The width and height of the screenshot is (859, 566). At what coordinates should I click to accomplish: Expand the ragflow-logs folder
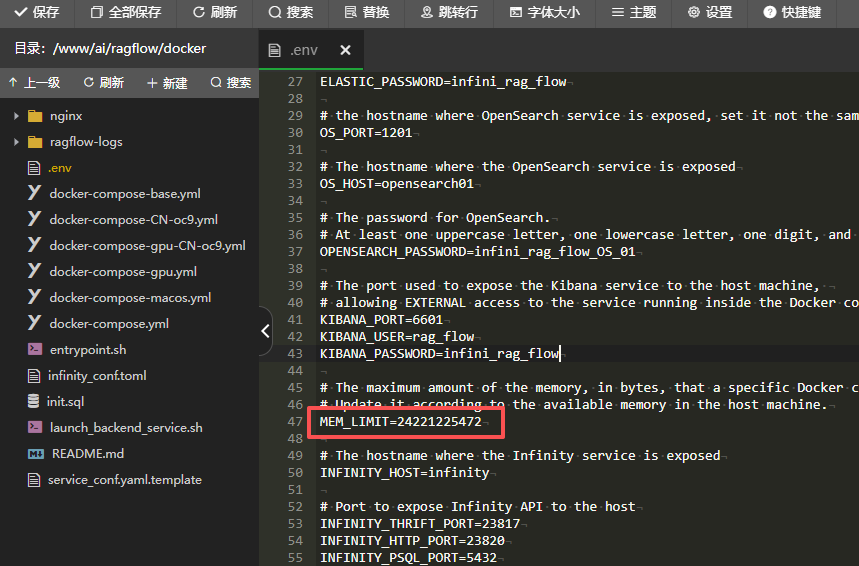click(x=16, y=142)
